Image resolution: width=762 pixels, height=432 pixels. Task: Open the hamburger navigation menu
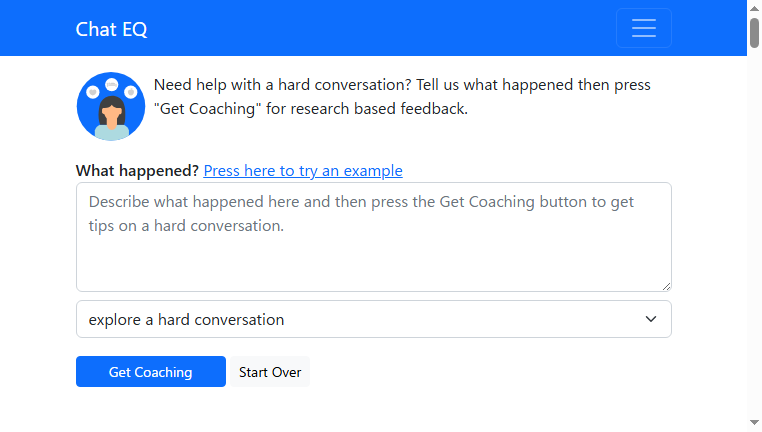point(643,28)
